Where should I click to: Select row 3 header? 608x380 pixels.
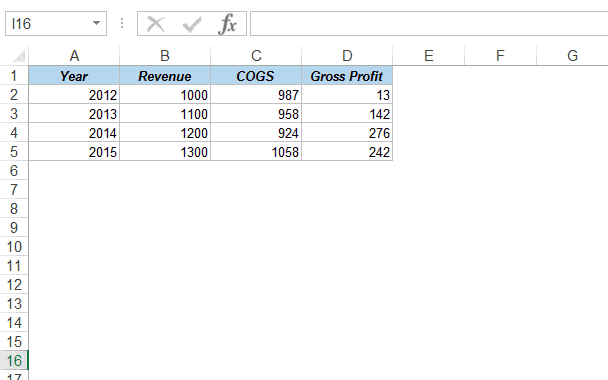[14, 114]
